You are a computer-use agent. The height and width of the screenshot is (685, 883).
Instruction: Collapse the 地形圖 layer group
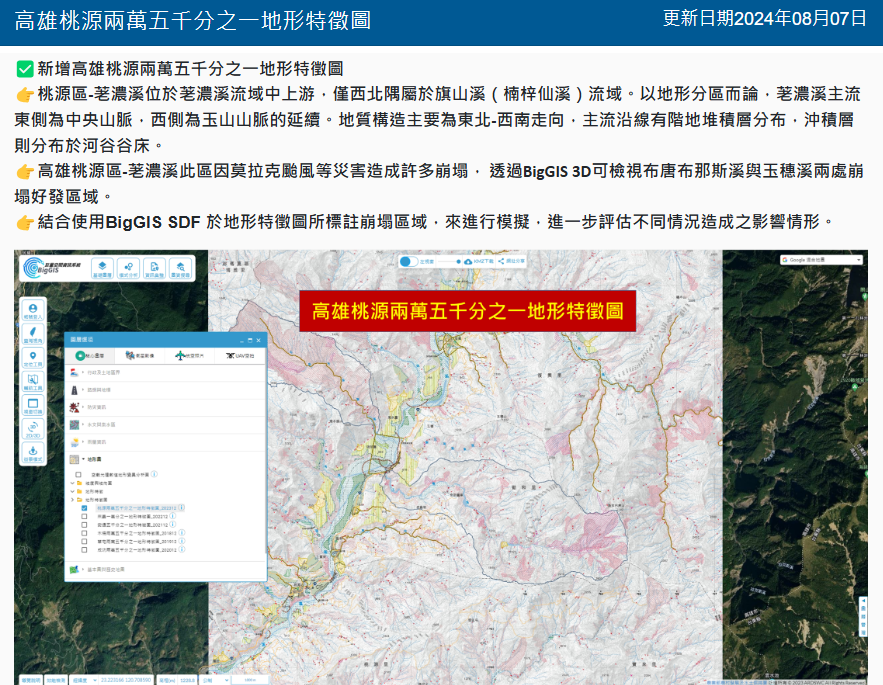(83, 459)
